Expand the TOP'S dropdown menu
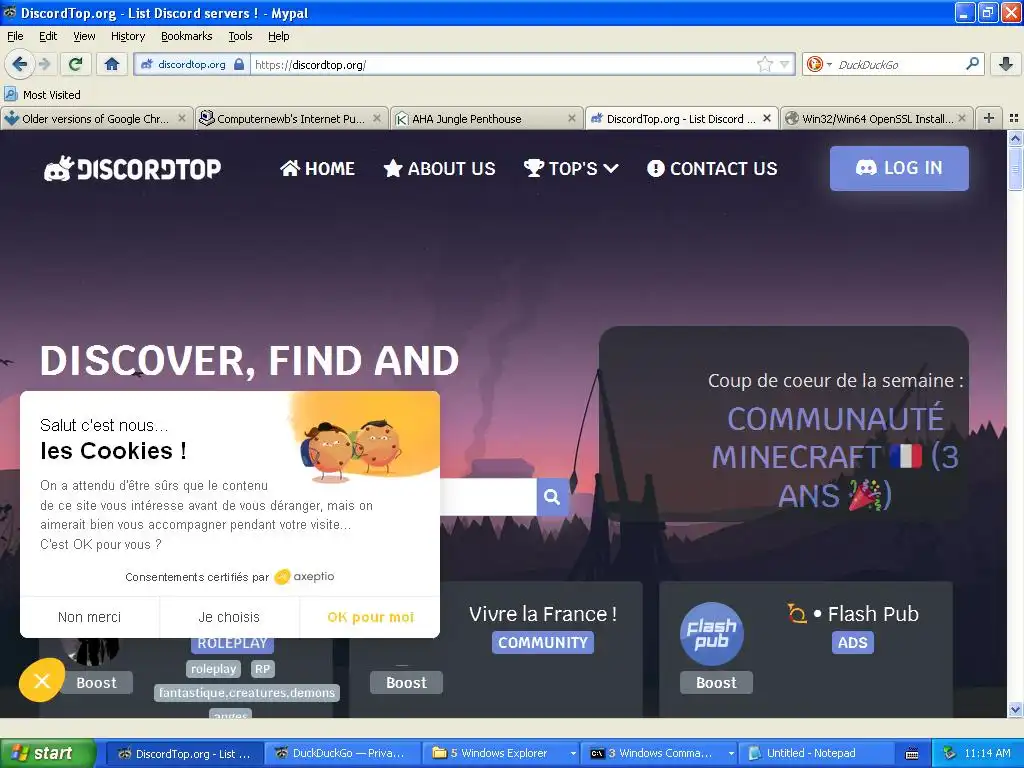 571,168
